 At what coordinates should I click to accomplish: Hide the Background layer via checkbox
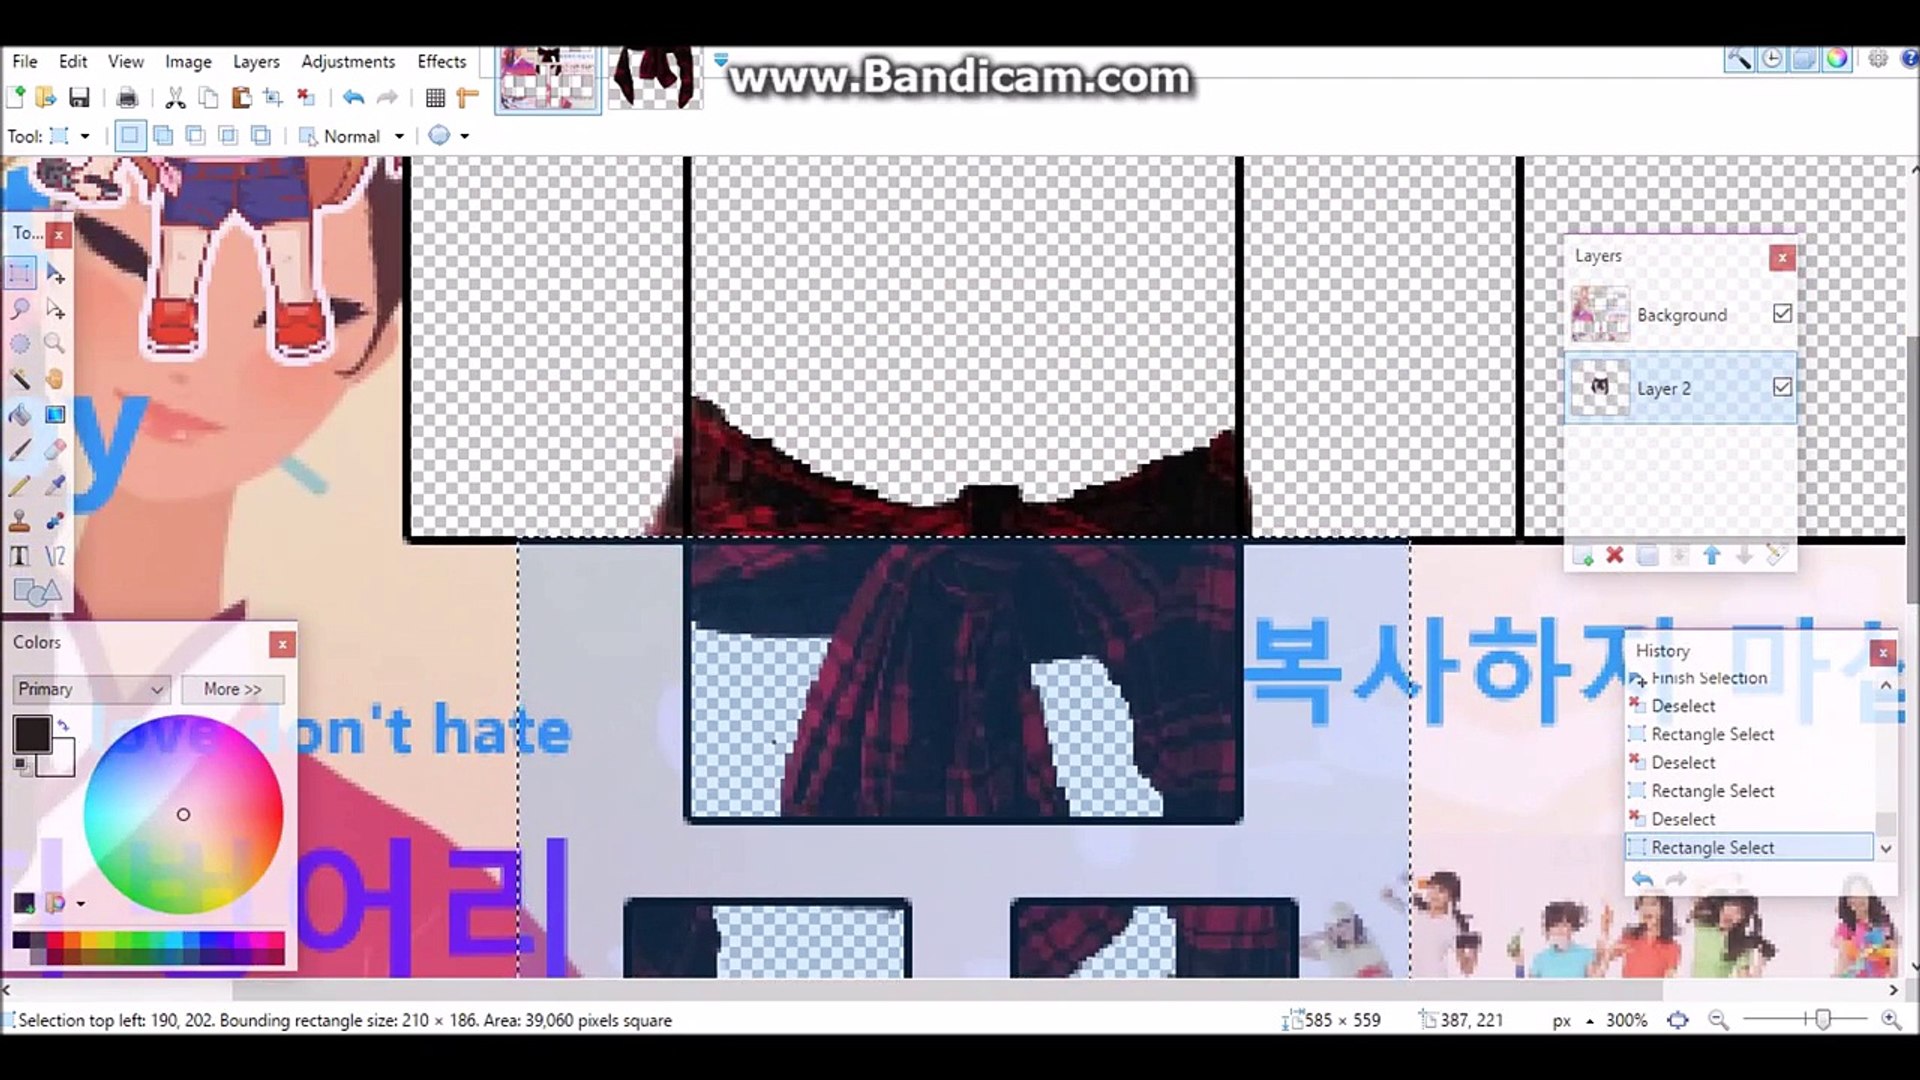tap(1782, 313)
